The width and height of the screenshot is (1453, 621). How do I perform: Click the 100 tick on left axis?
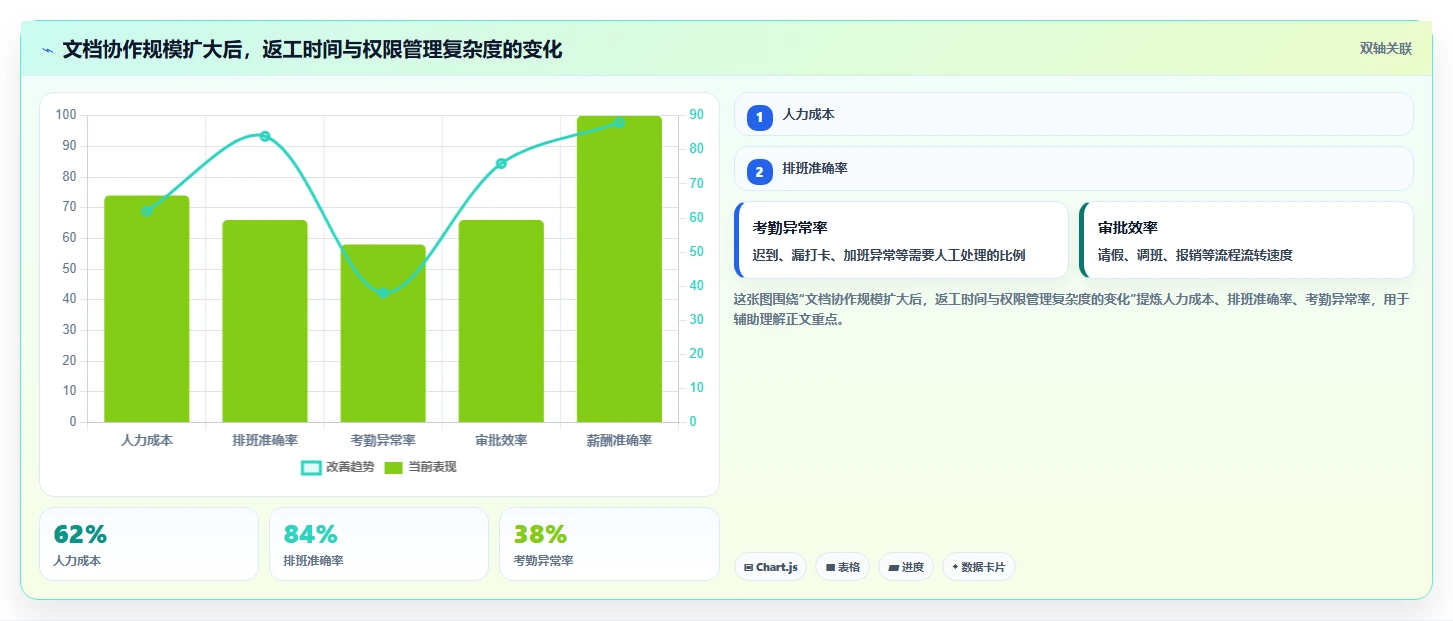[66, 116]
